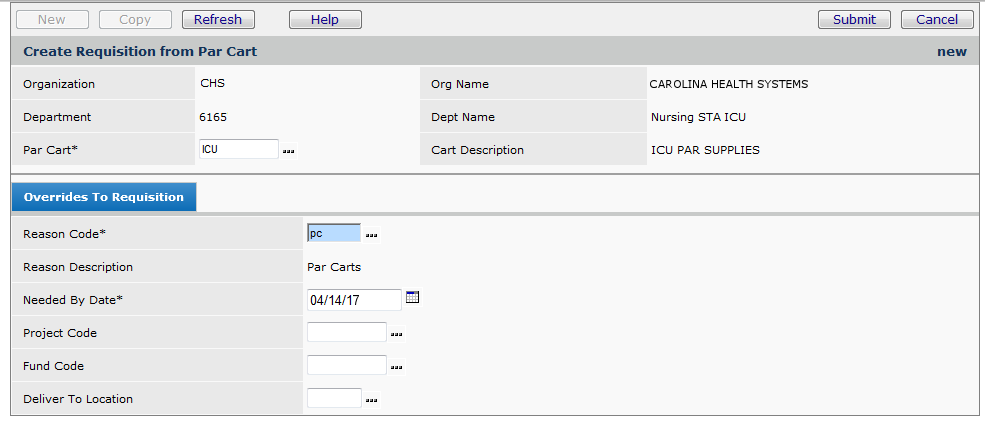Cancel the requisition creation
This screenshot has width=985, height=423.
tap(936, 19)
